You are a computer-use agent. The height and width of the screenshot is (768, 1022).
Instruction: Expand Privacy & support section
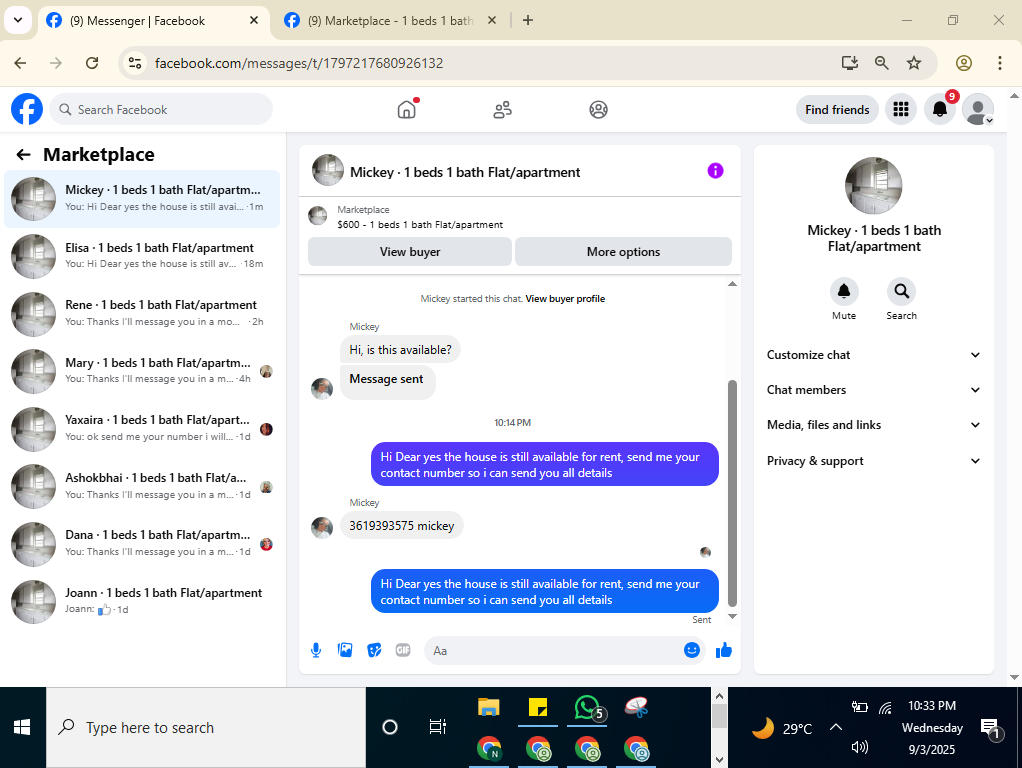[x=873, y=461]
